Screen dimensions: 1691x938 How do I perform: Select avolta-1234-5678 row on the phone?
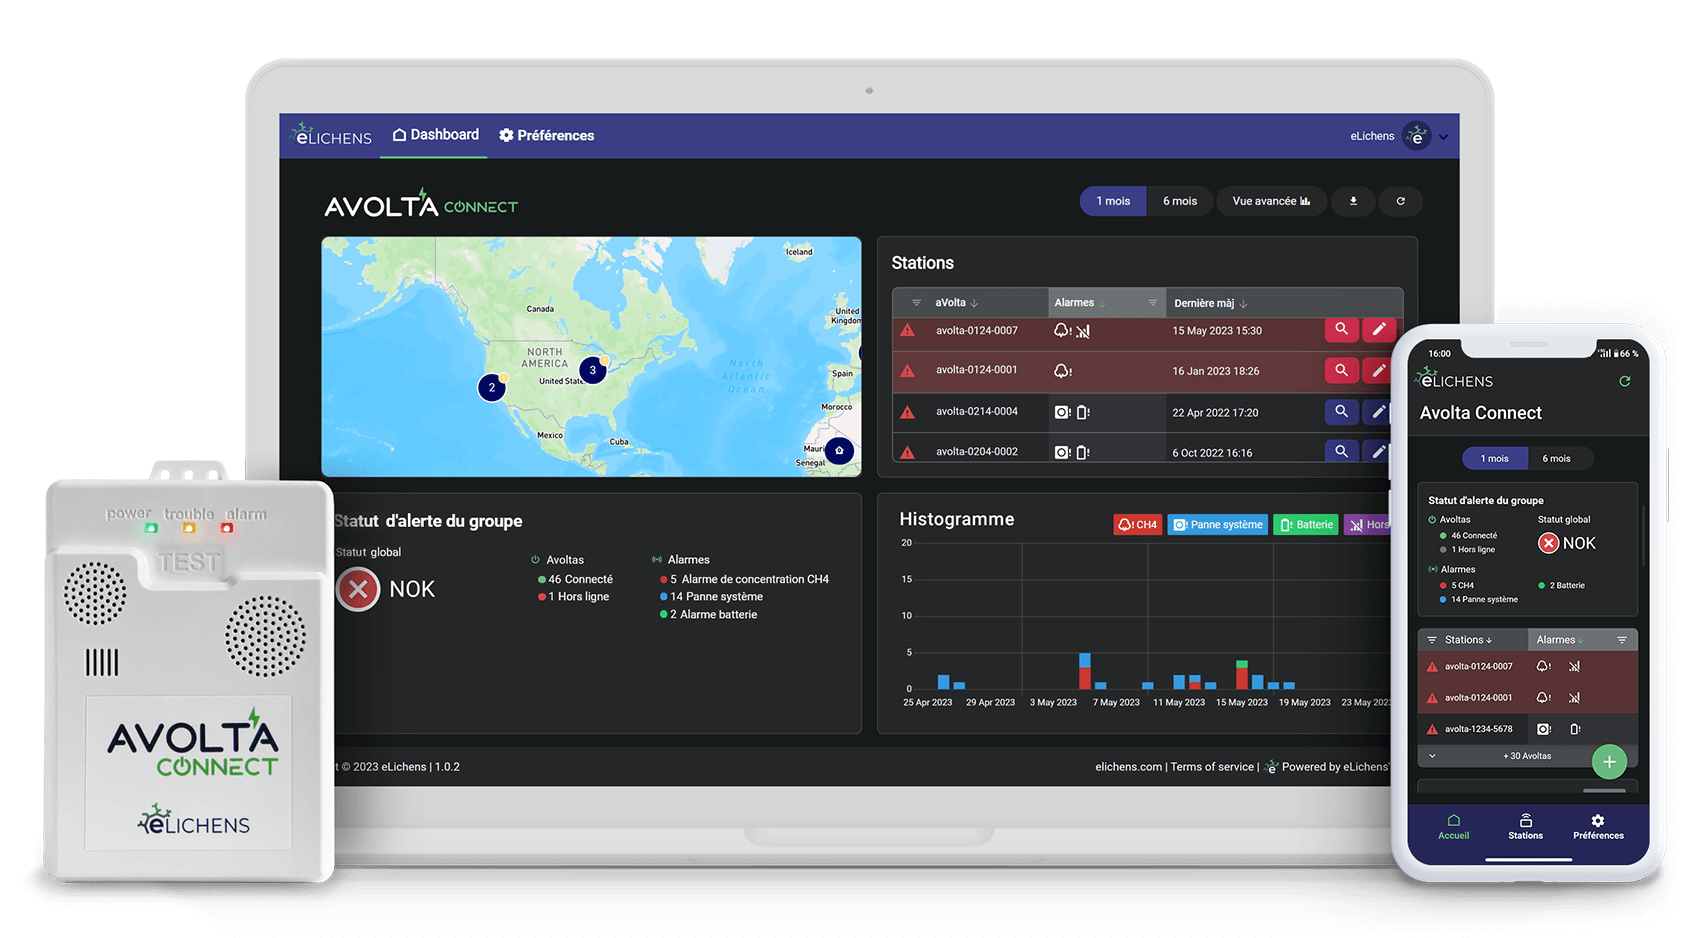click(x=1528, y=729)
